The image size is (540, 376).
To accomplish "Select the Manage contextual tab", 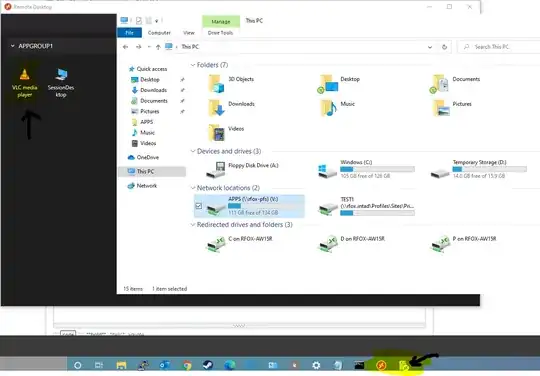I will pyautogui.click(x=221, y=21).
